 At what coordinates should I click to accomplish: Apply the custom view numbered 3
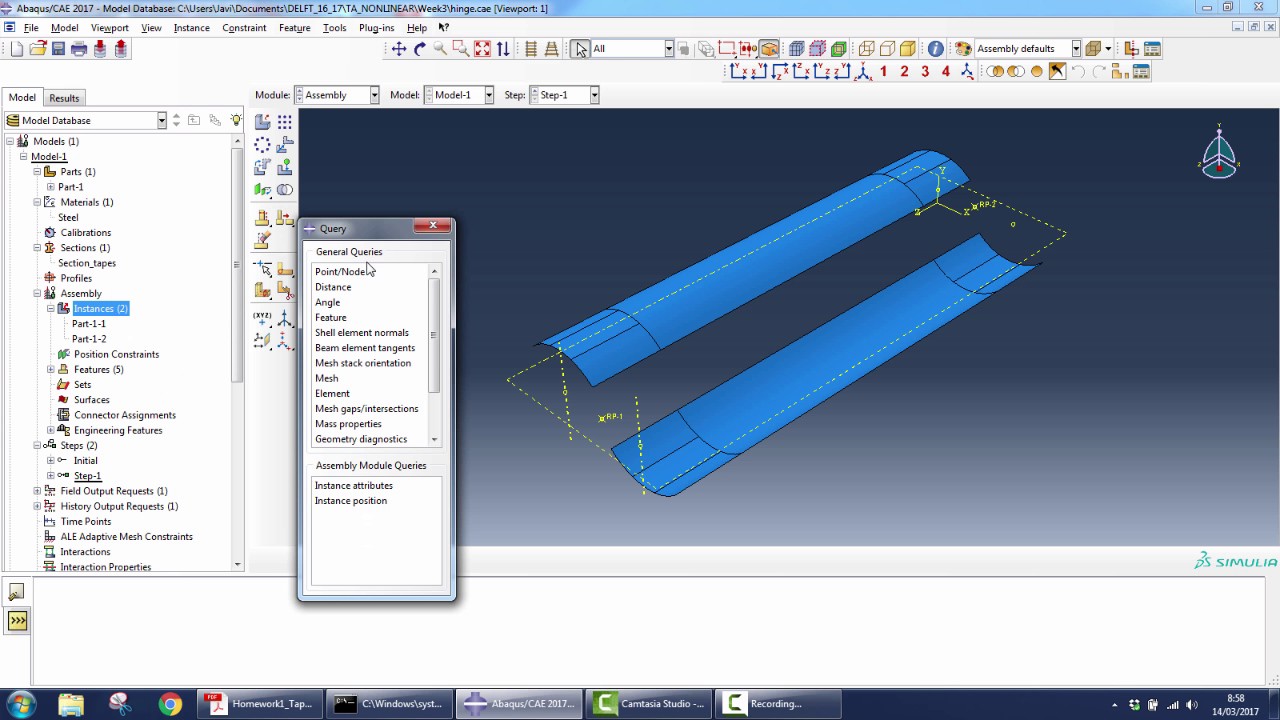coord(925,71)
